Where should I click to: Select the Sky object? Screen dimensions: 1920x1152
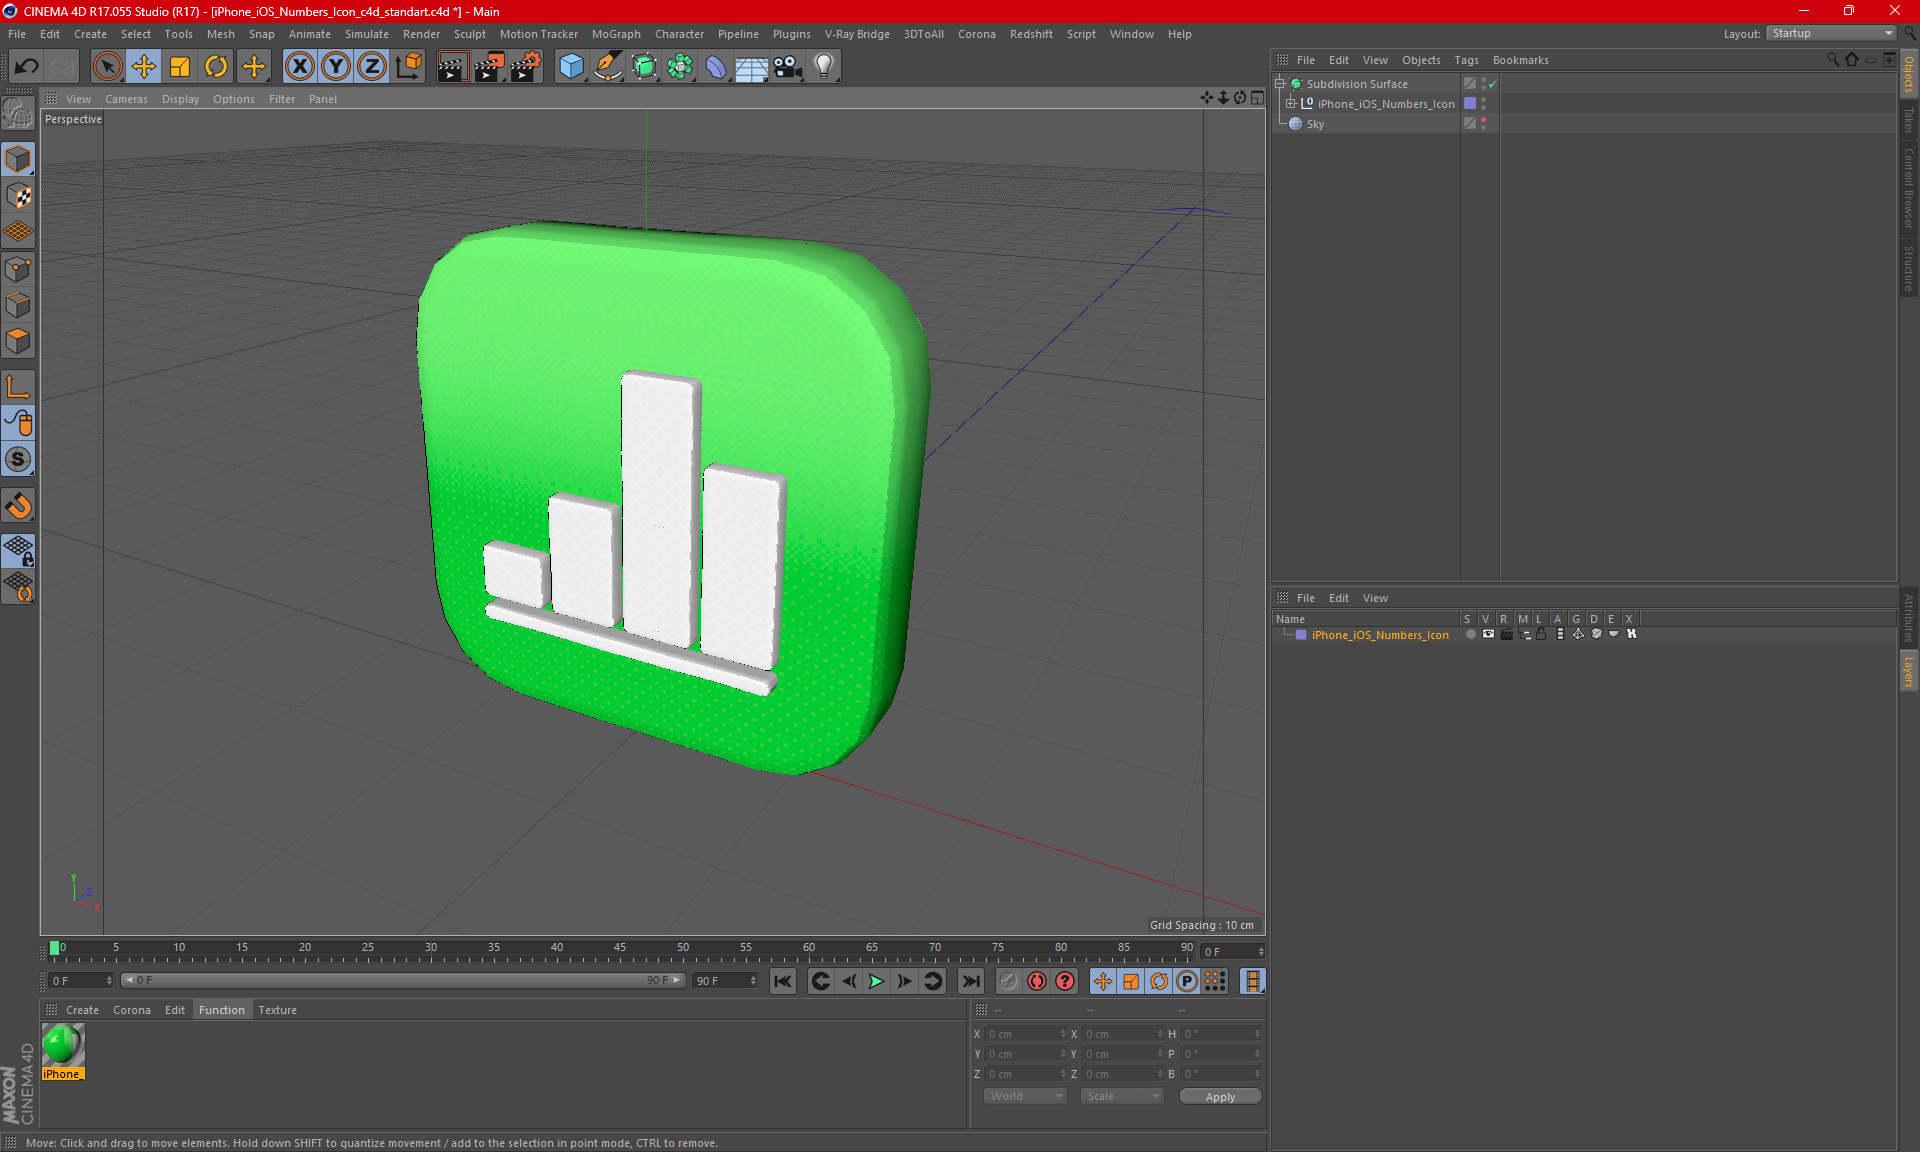coord(1315,124)
